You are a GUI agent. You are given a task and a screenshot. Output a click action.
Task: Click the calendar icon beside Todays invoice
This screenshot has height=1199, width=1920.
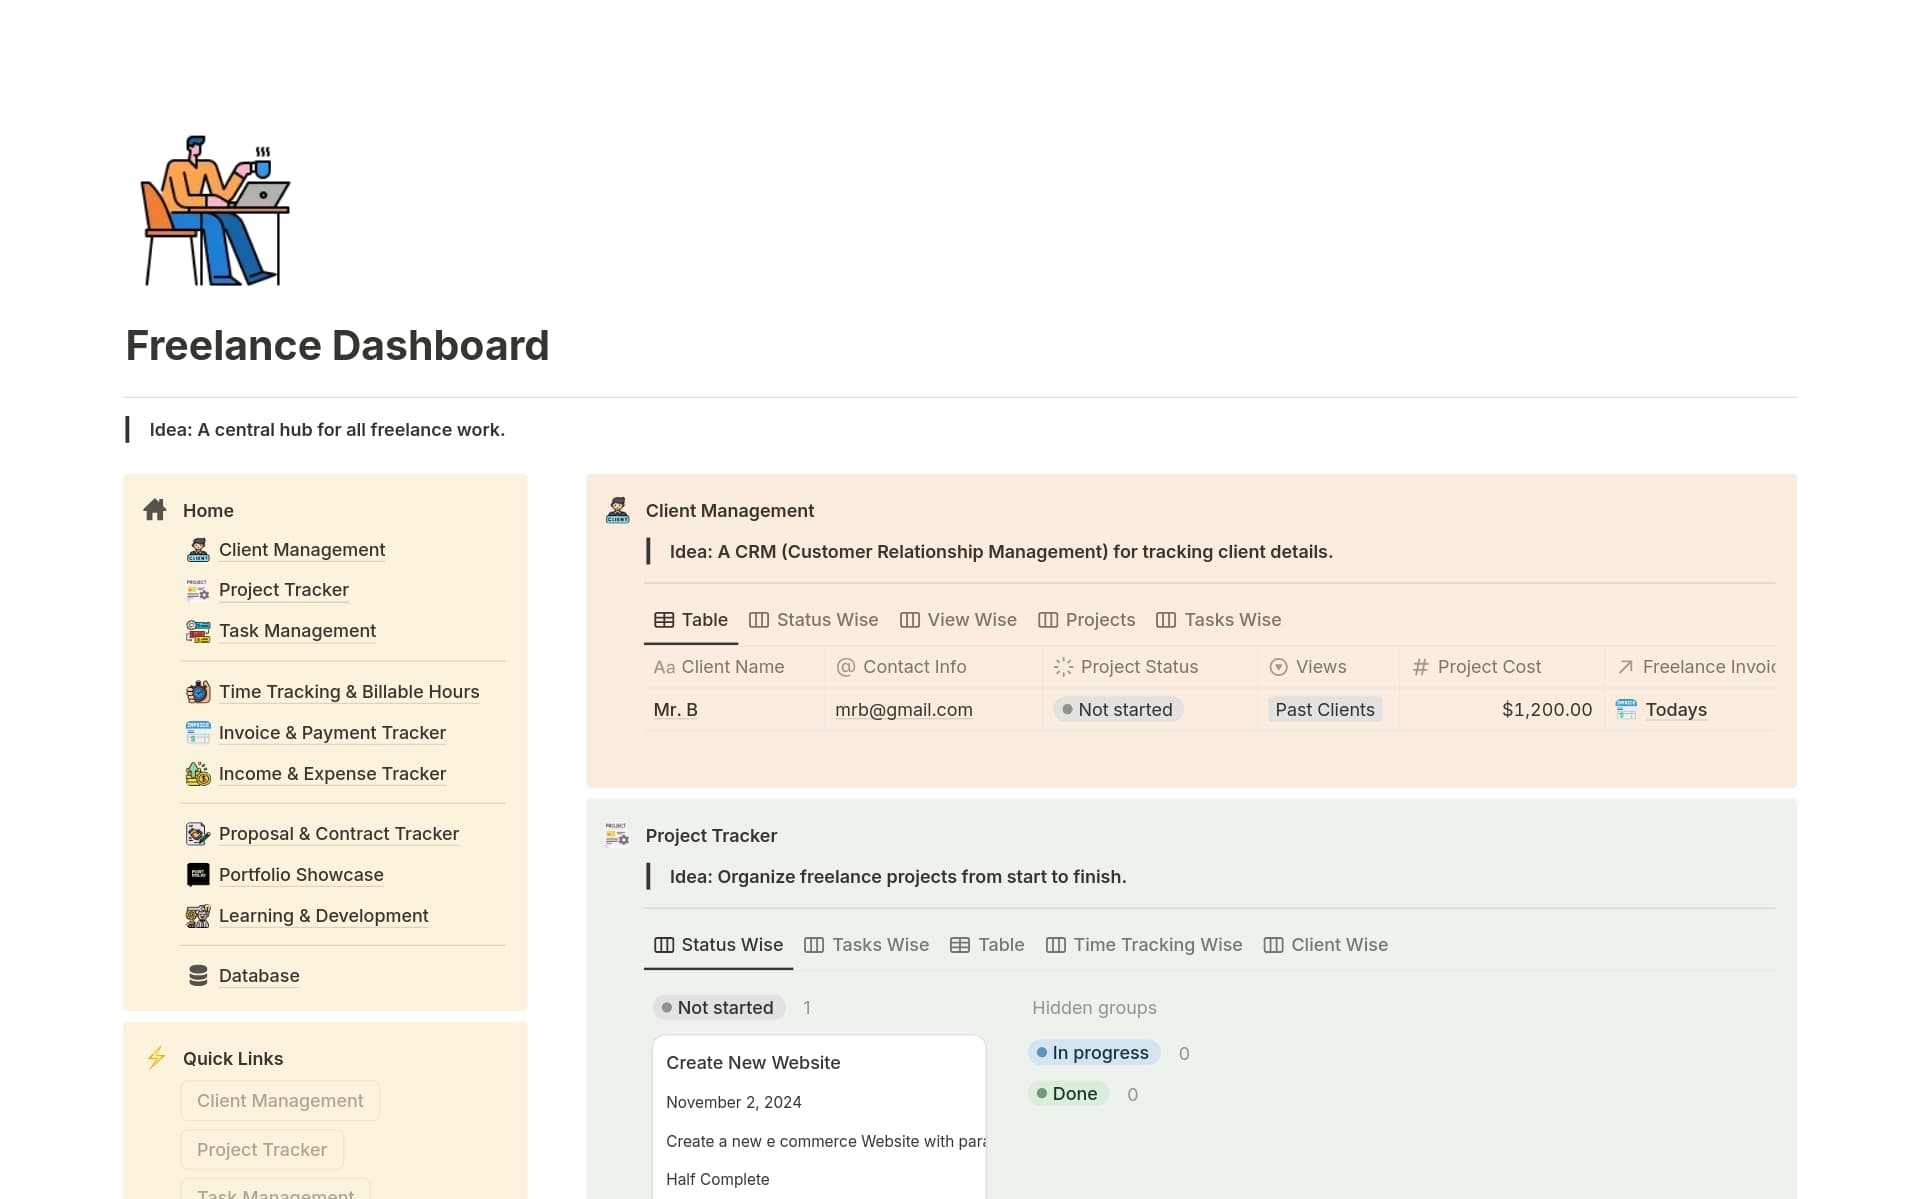1625,710
